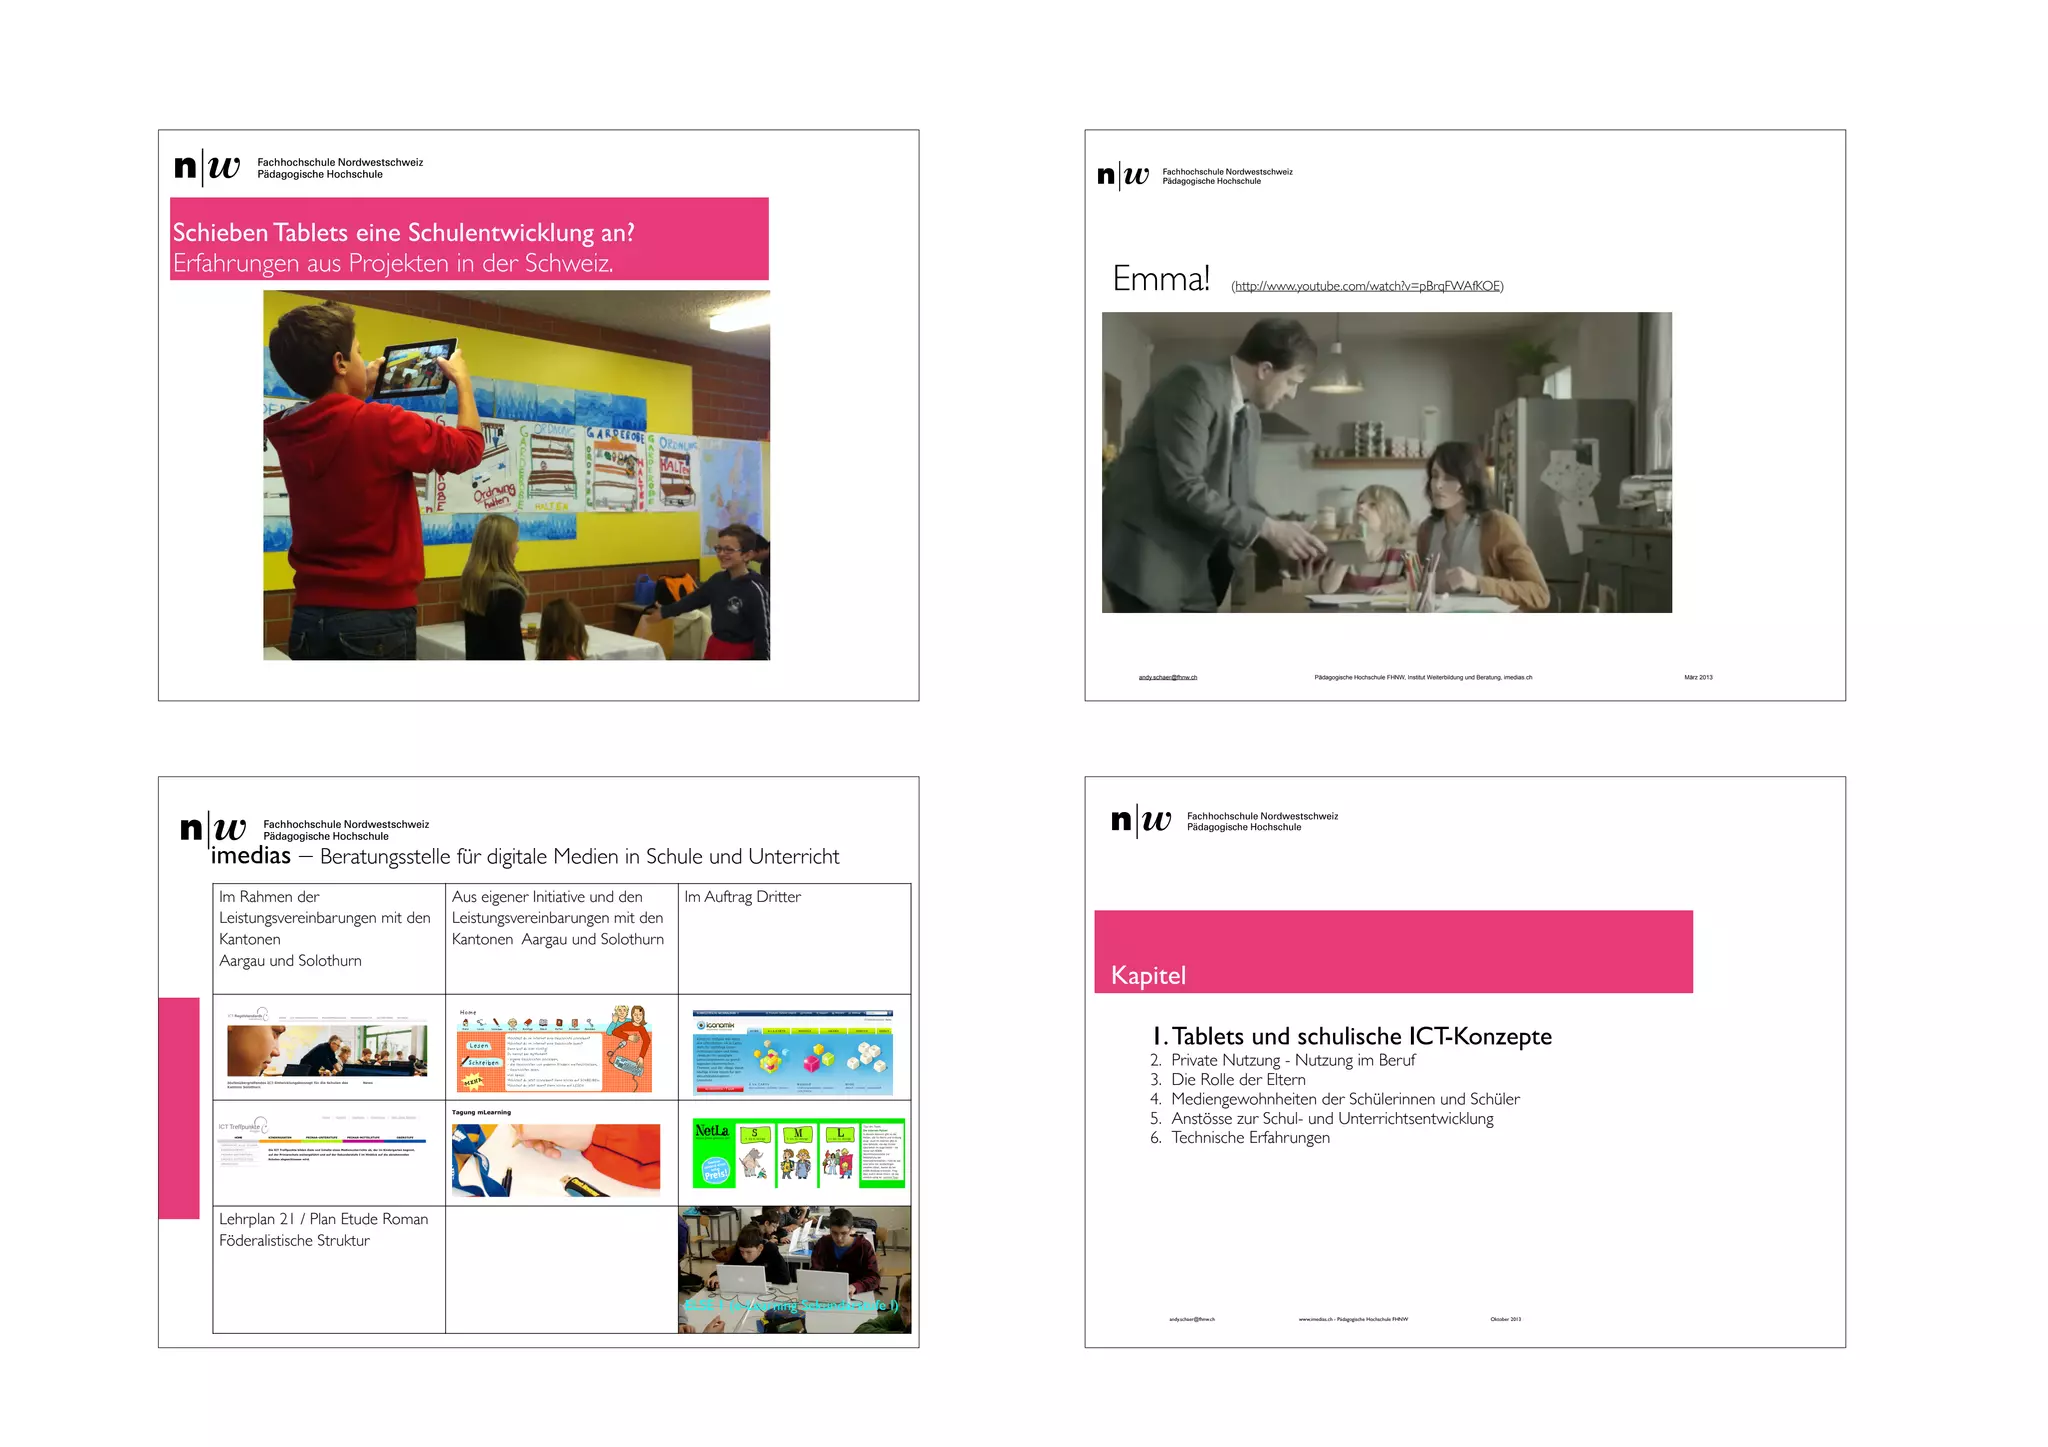
Task: Click the FHNW logo on the title slide
Action: pos(208,167)
